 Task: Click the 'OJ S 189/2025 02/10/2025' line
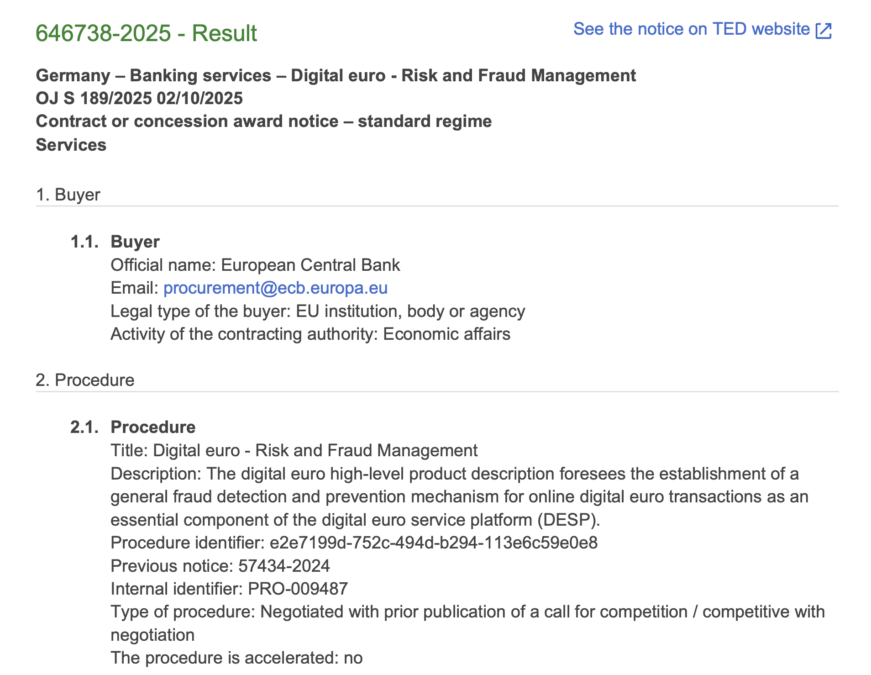pyautogui.click(x=139, y=99)
